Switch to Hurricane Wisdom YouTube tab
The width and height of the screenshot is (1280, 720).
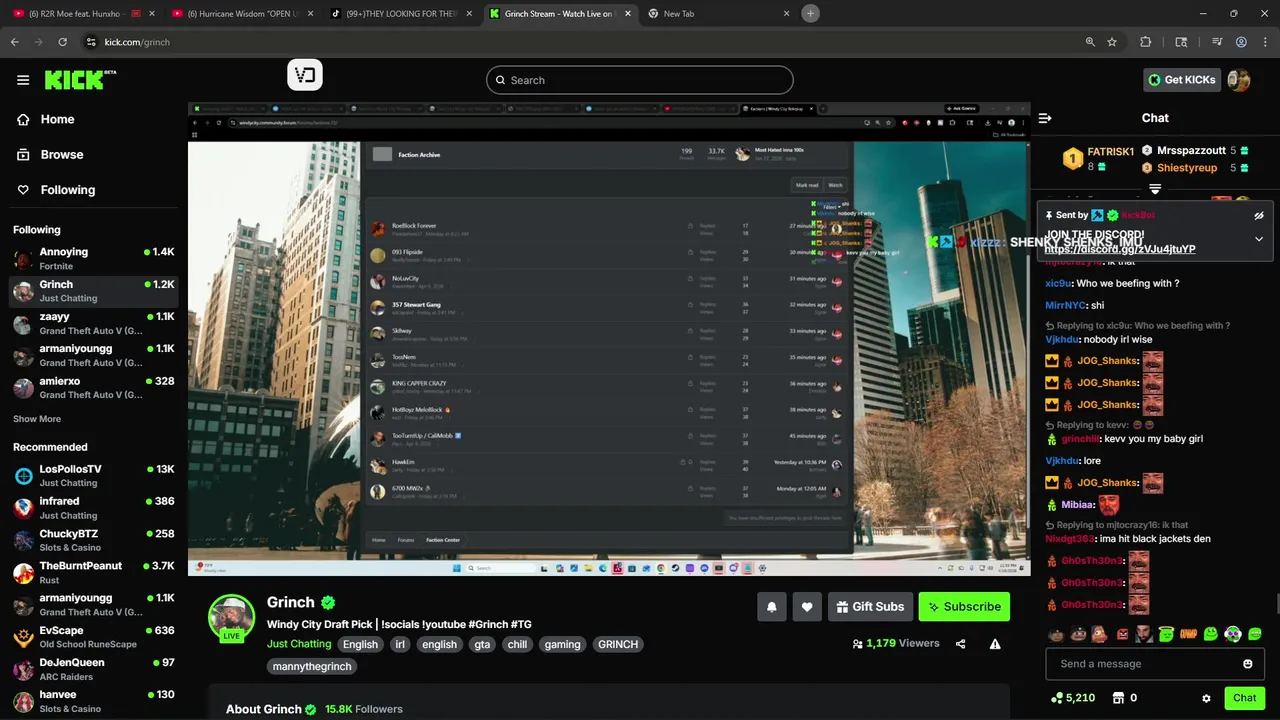tap(240, 14)
